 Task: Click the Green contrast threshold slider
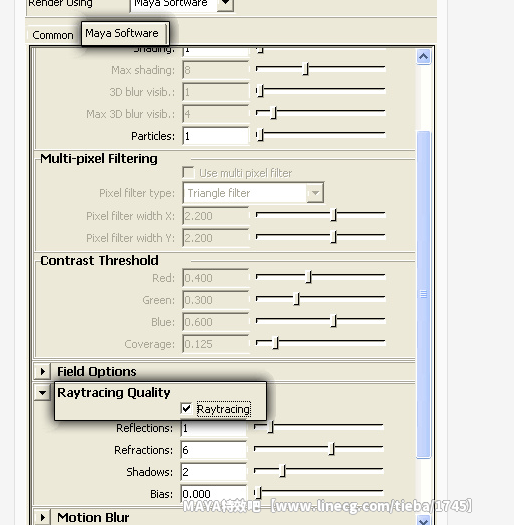click(x=320, y=299)
